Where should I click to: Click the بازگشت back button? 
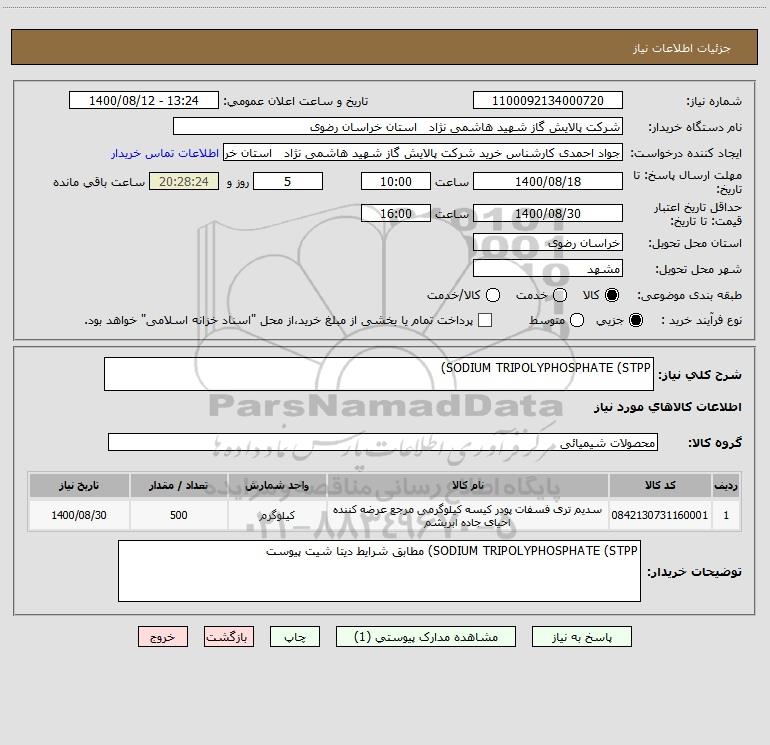click(229, 637)
